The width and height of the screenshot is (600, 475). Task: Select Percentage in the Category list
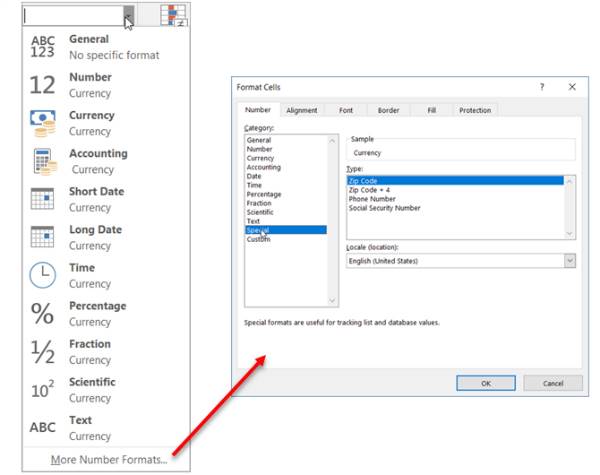[x=286, y=194]
